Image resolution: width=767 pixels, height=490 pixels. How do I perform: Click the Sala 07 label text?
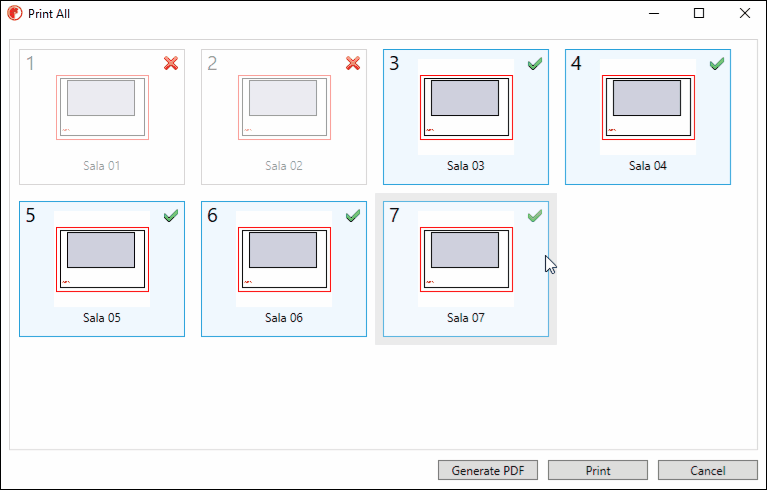tap(466, 318)
